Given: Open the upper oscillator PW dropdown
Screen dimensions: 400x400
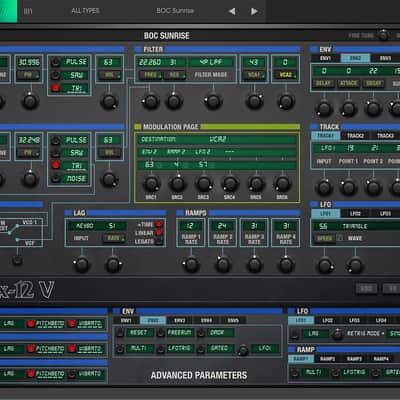Looking at the screenshot, I should point(29,75).
